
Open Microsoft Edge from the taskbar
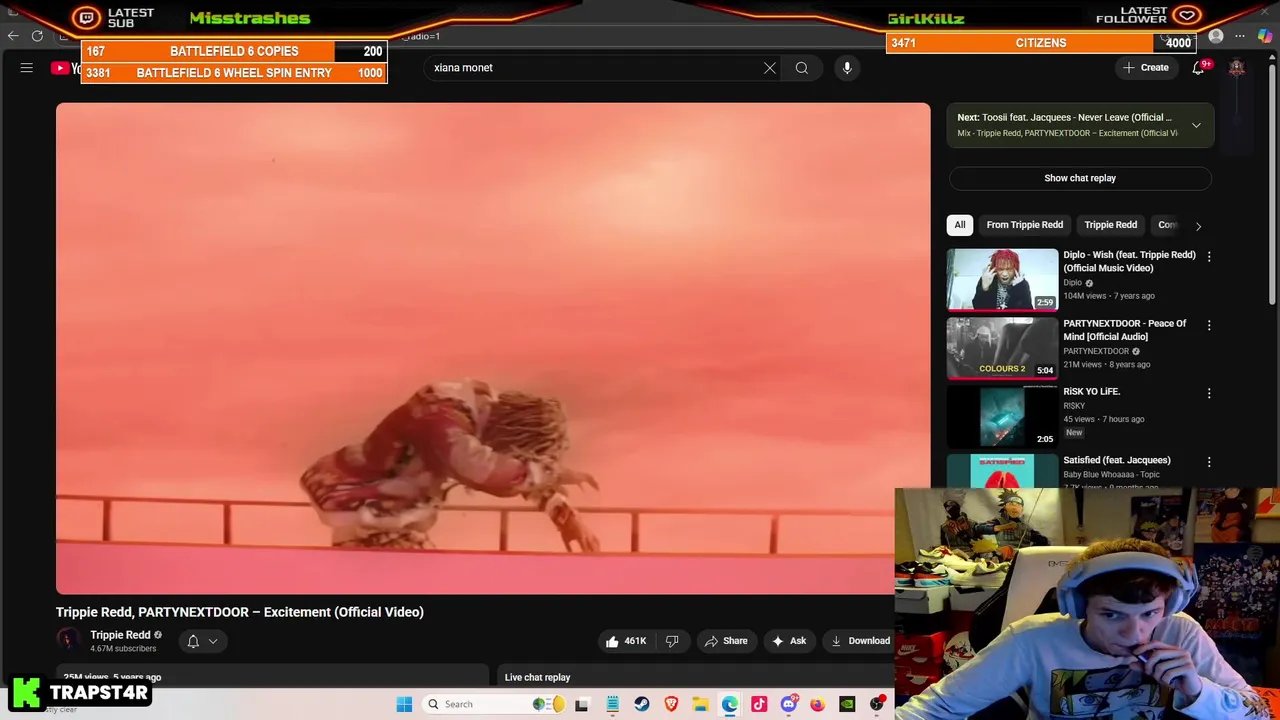click(x=730, y=704)
